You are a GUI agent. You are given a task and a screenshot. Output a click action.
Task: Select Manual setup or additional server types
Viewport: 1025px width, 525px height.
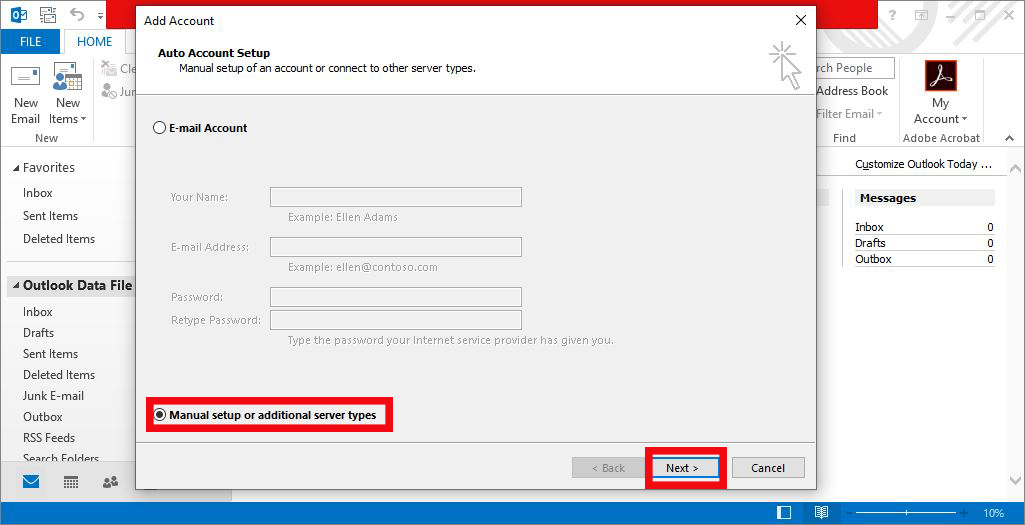(160, 415)
